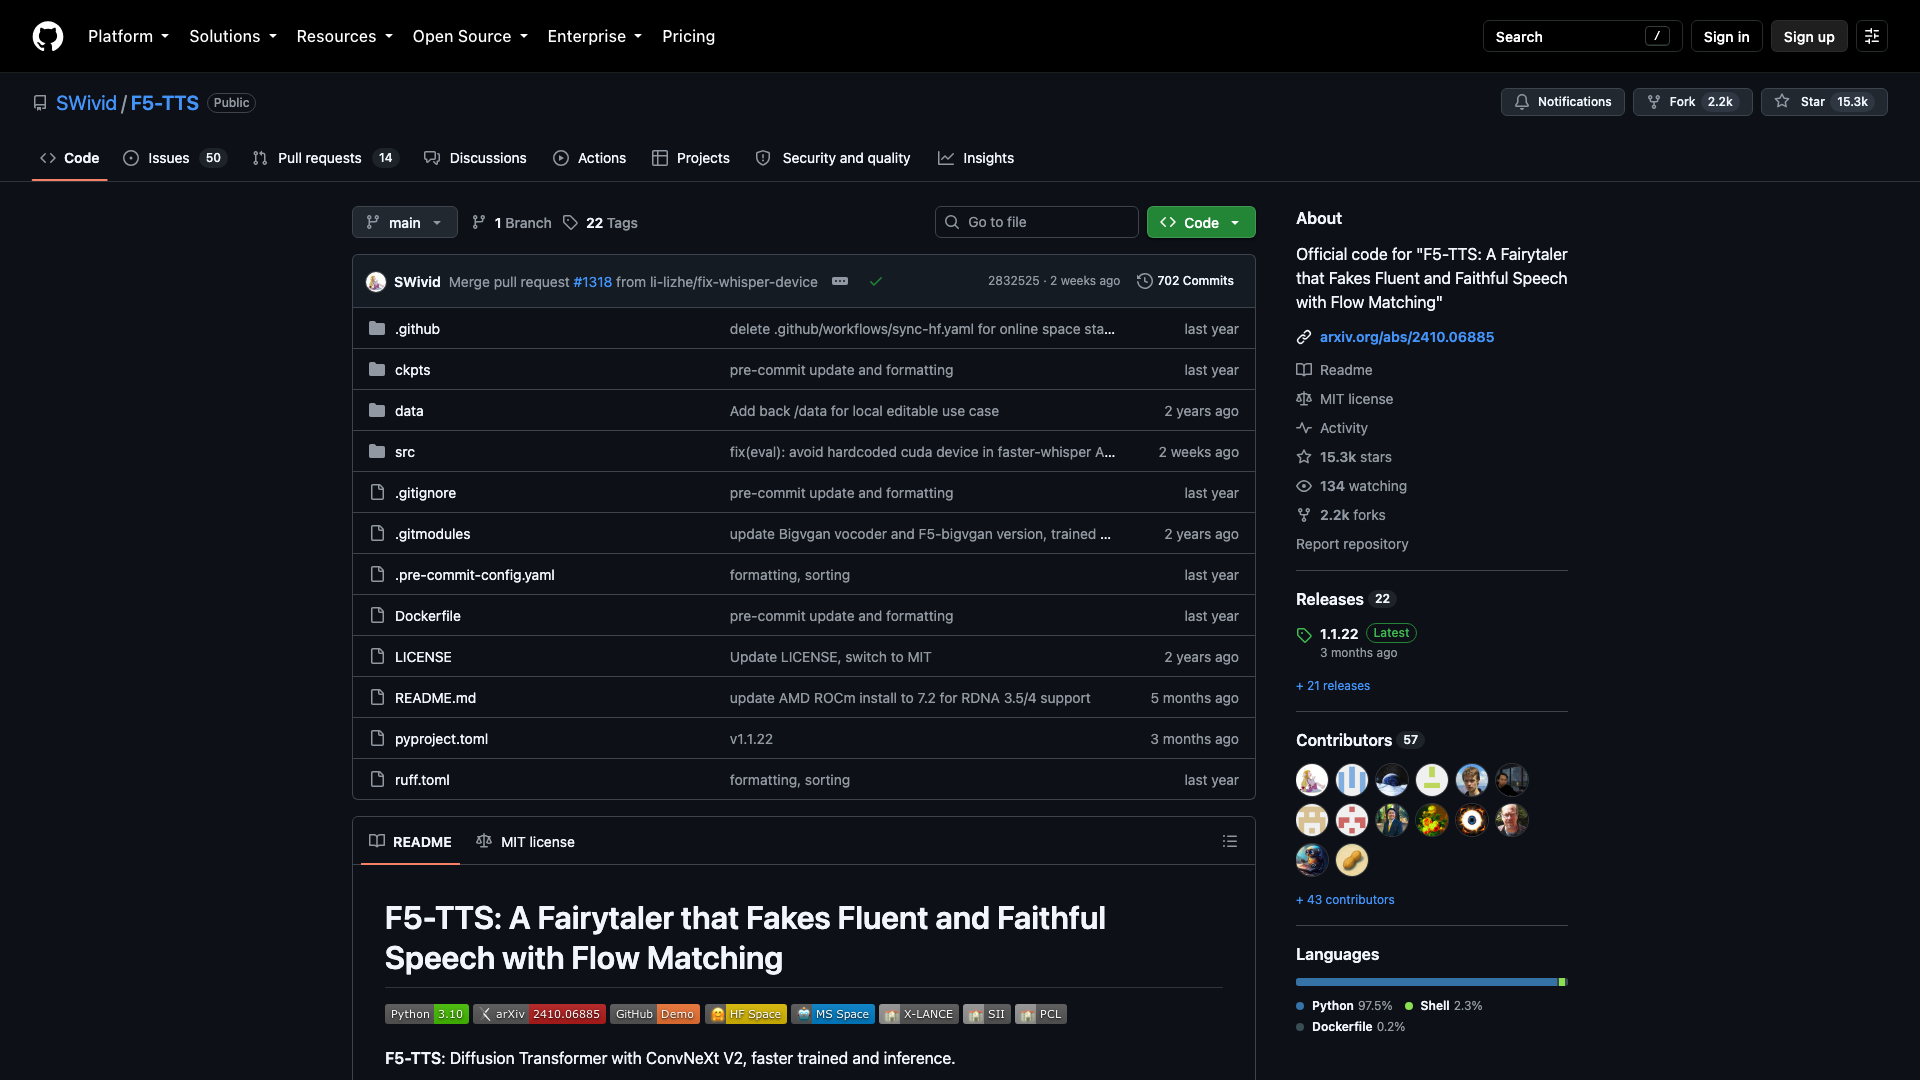The width and height of the screenshot is (1920, 1080).
Task: Open the Pull requests tab
Action: point(326,158)
